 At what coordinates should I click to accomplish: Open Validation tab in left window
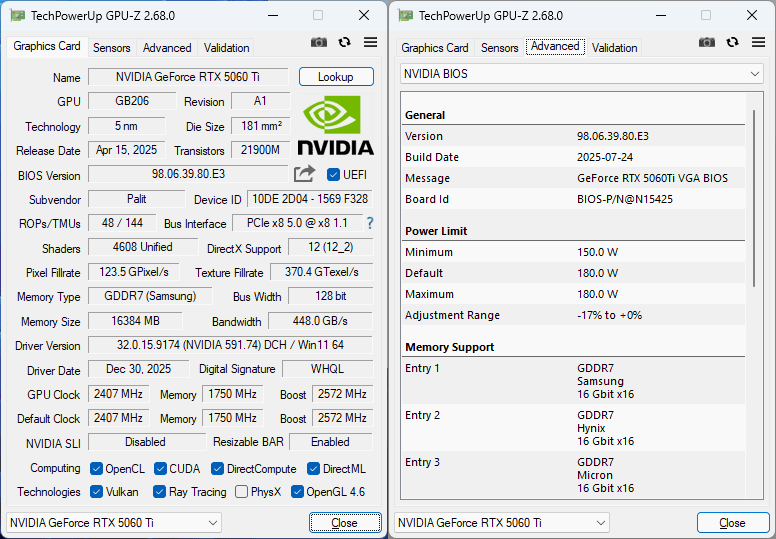226,48
